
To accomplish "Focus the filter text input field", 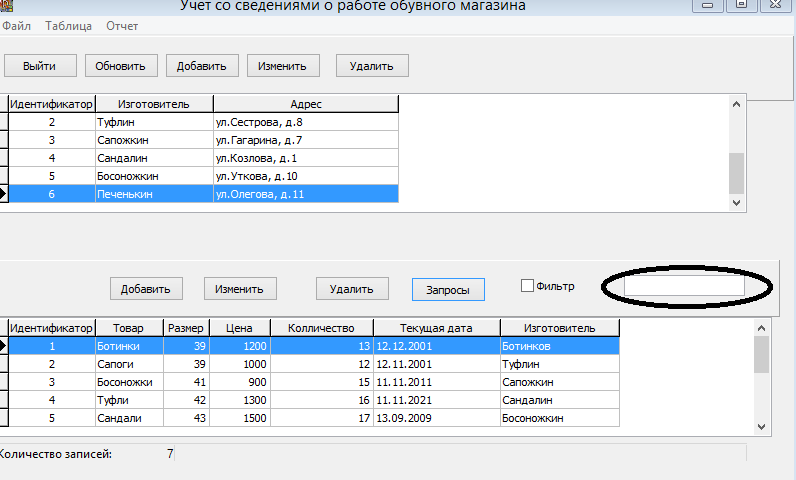I will pyautogui.click(x=684, y=286).
